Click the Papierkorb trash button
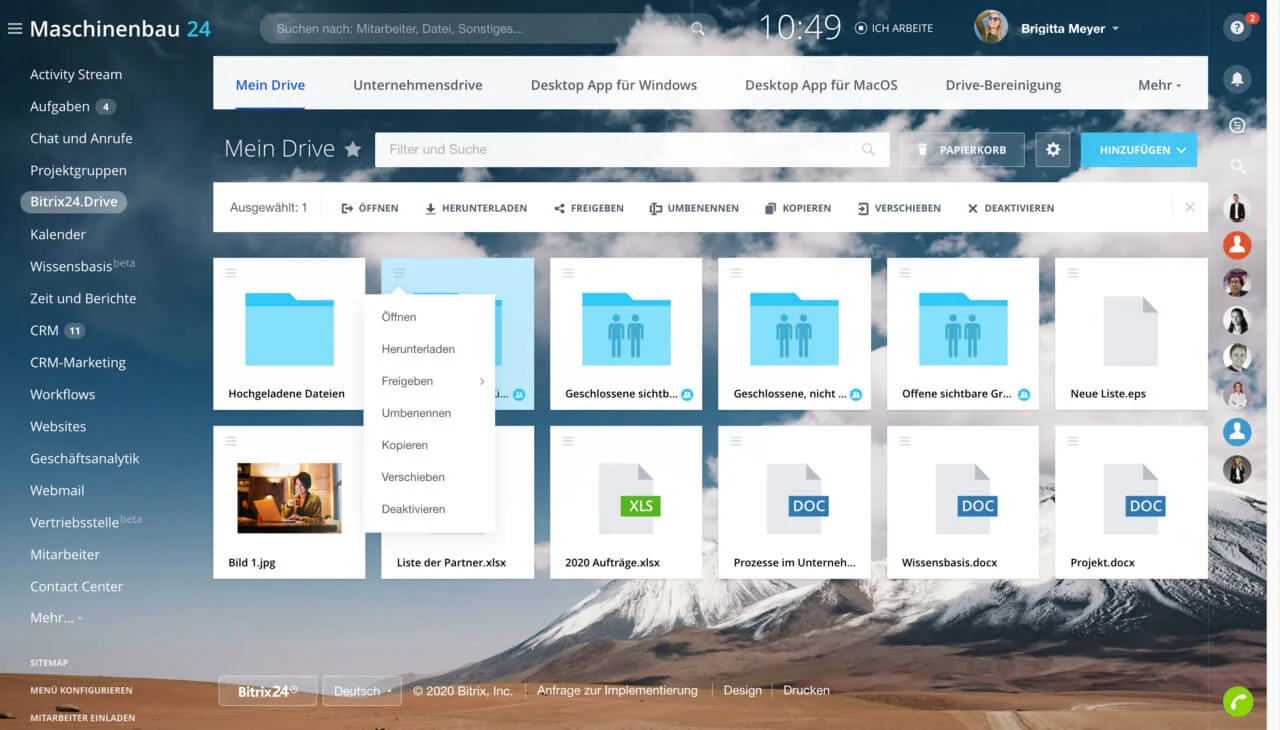 (962, 150)
